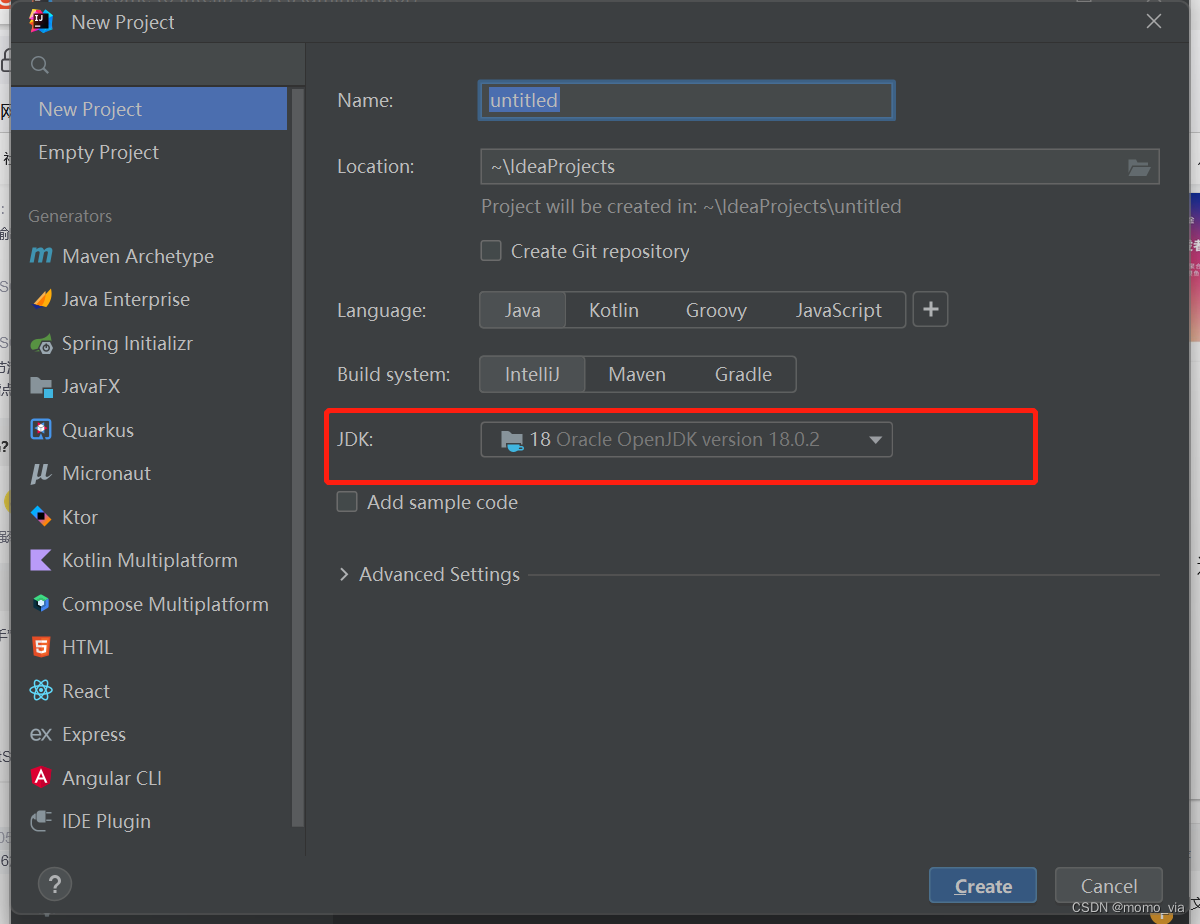Image resolution: width=1200 pixels, height=924 pixels.
Task: Click the Create button
Action: (983, 886)
